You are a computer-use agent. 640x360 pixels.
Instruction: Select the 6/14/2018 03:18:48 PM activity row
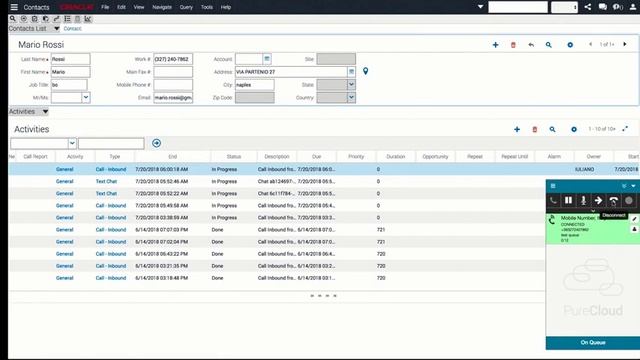tap(277, 278)
